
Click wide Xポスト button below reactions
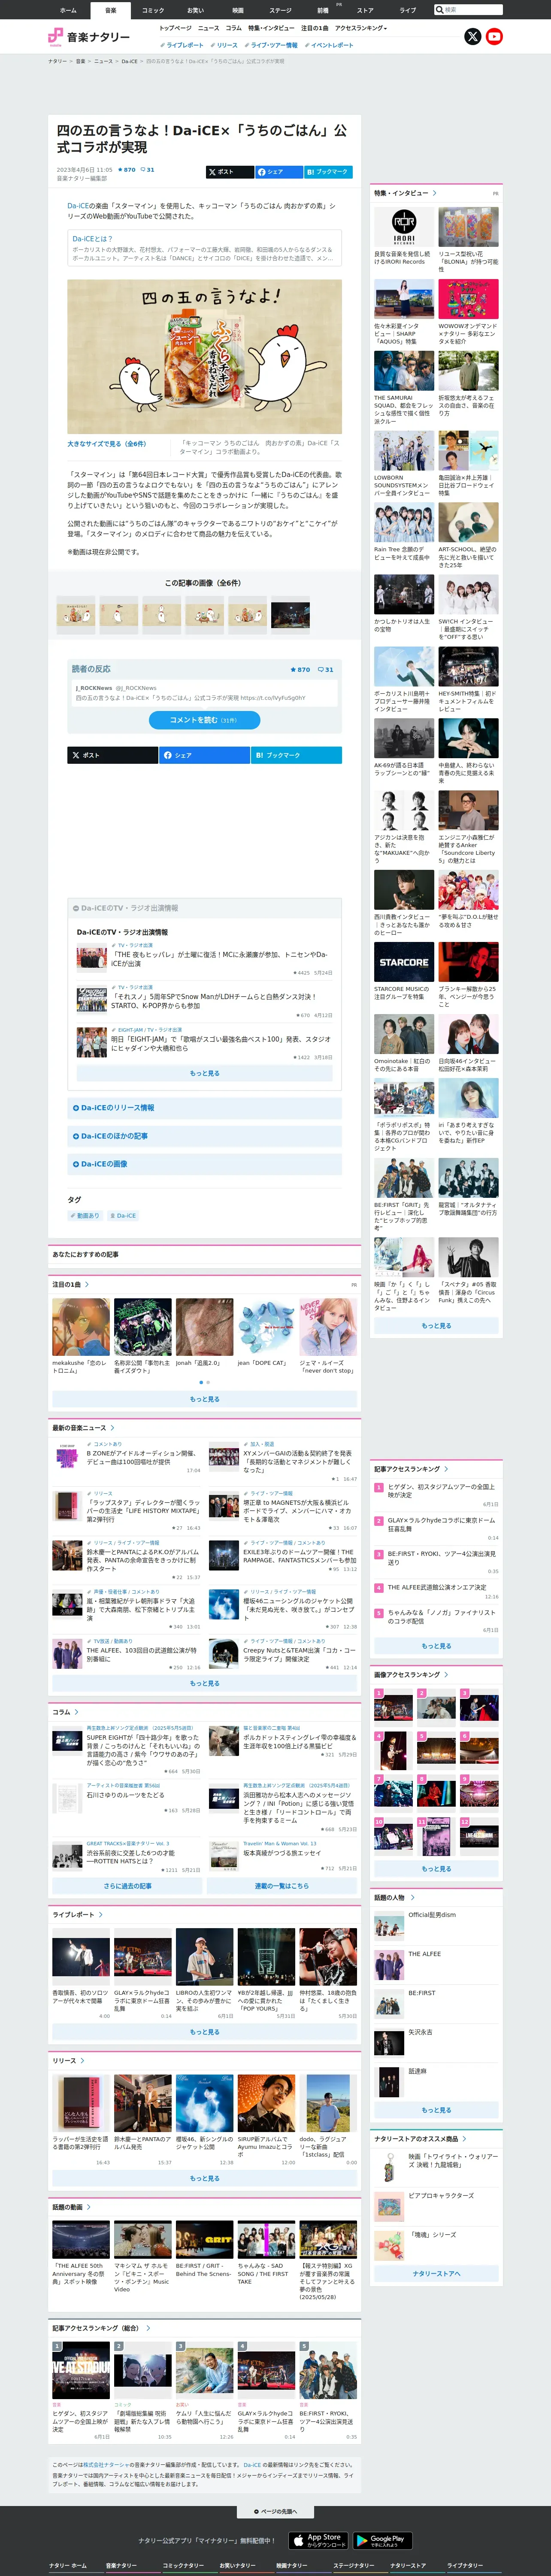113,755
